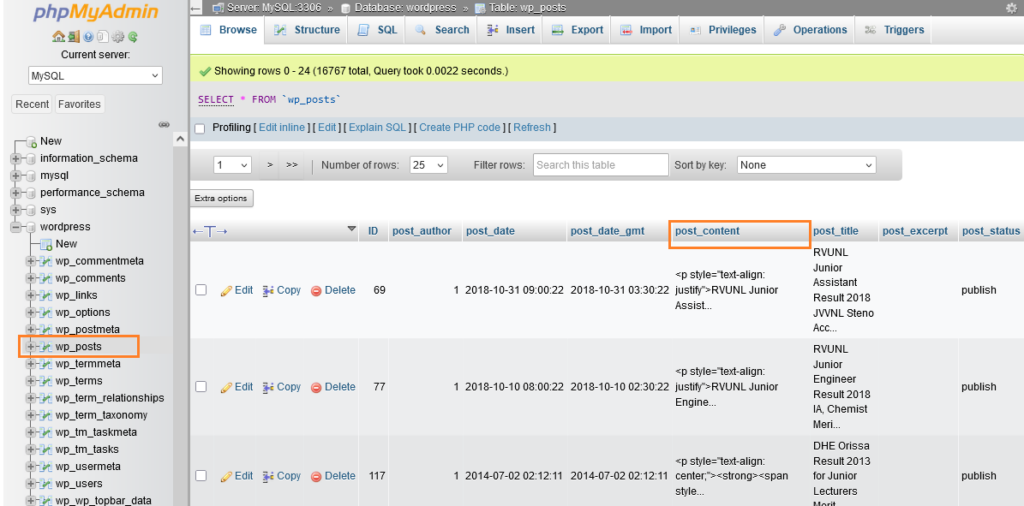1024x506 pixels.
Task: Enable the Profiling checkbox
Action: (x=200, y=129)
